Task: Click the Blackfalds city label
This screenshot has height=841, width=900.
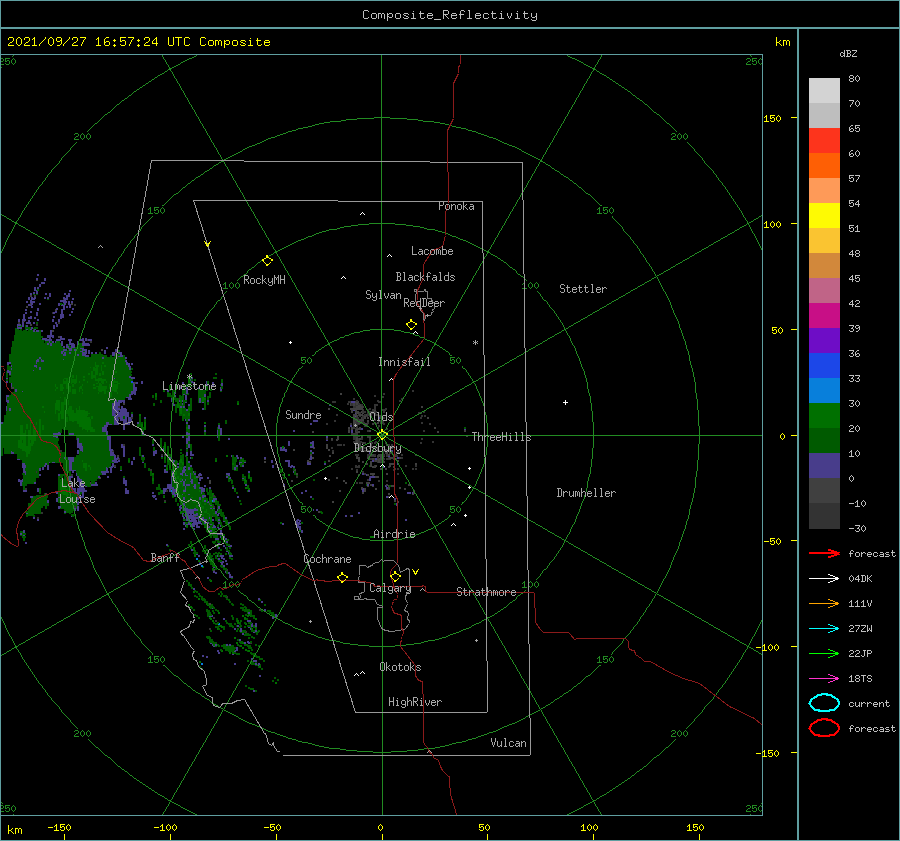Action: click(425, 277)
